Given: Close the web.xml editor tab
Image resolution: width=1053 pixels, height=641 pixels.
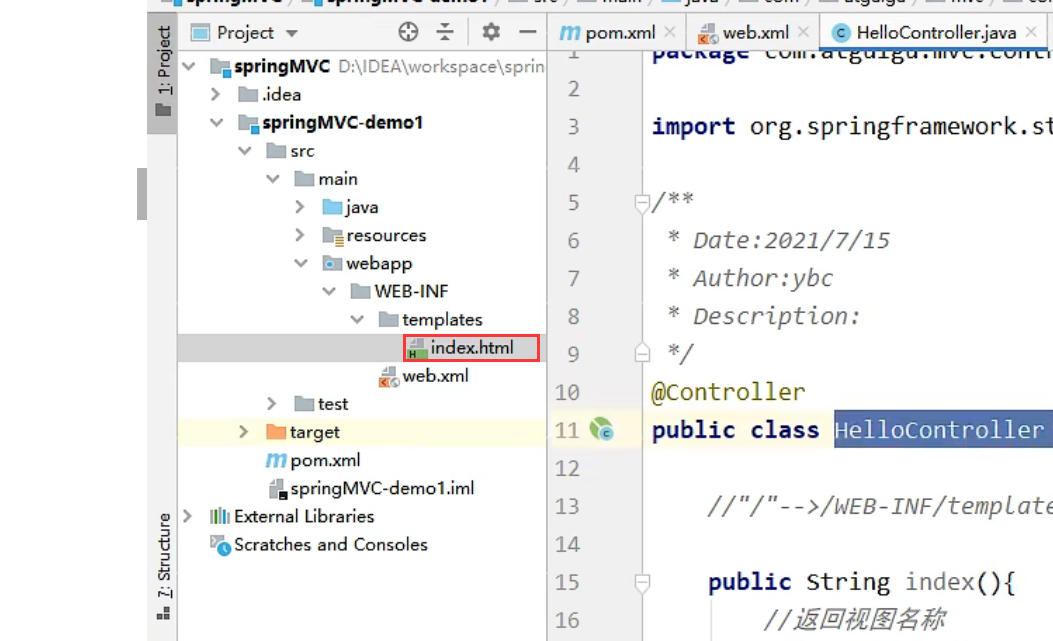Looking at the screenshot, I should pos(802,33).
